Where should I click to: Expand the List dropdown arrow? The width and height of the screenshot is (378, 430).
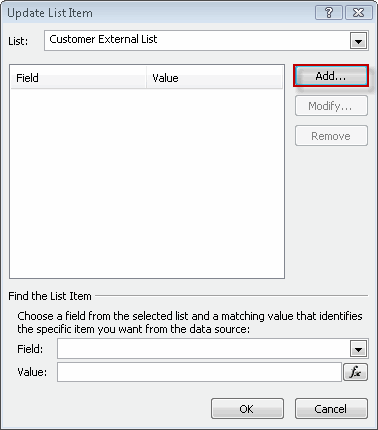pos(358,41)
